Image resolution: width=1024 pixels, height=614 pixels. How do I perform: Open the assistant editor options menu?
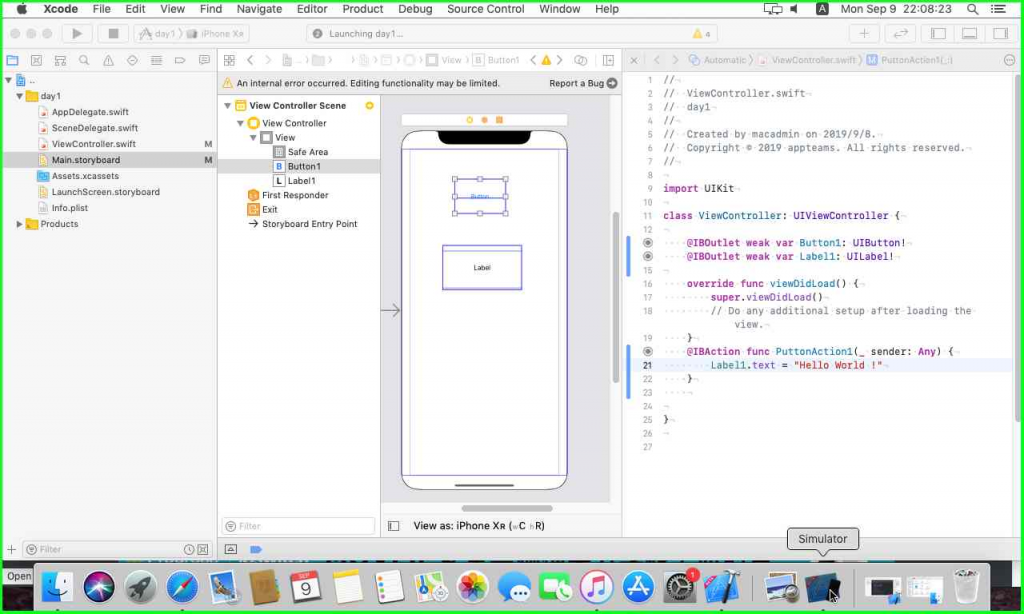[x=1009, y=60]
